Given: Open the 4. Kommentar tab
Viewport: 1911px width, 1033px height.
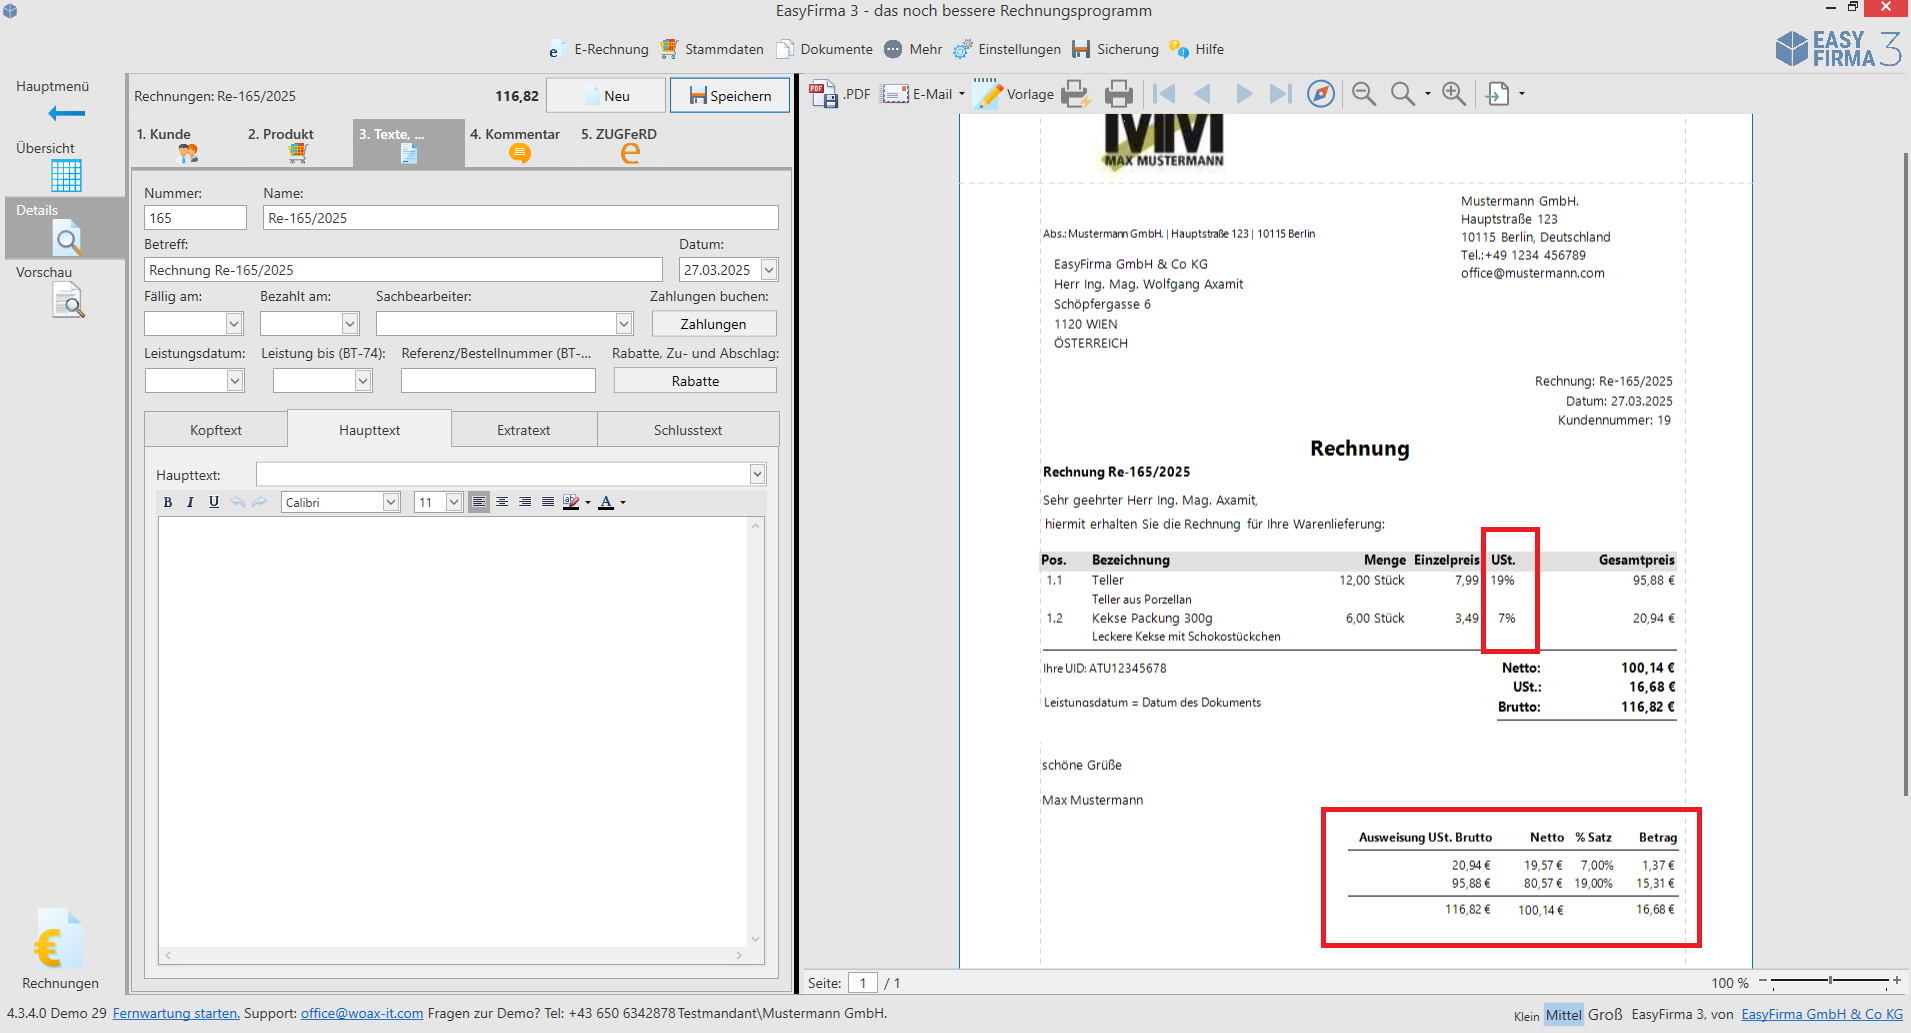Looking at the screenshot, I should point(515,143).
